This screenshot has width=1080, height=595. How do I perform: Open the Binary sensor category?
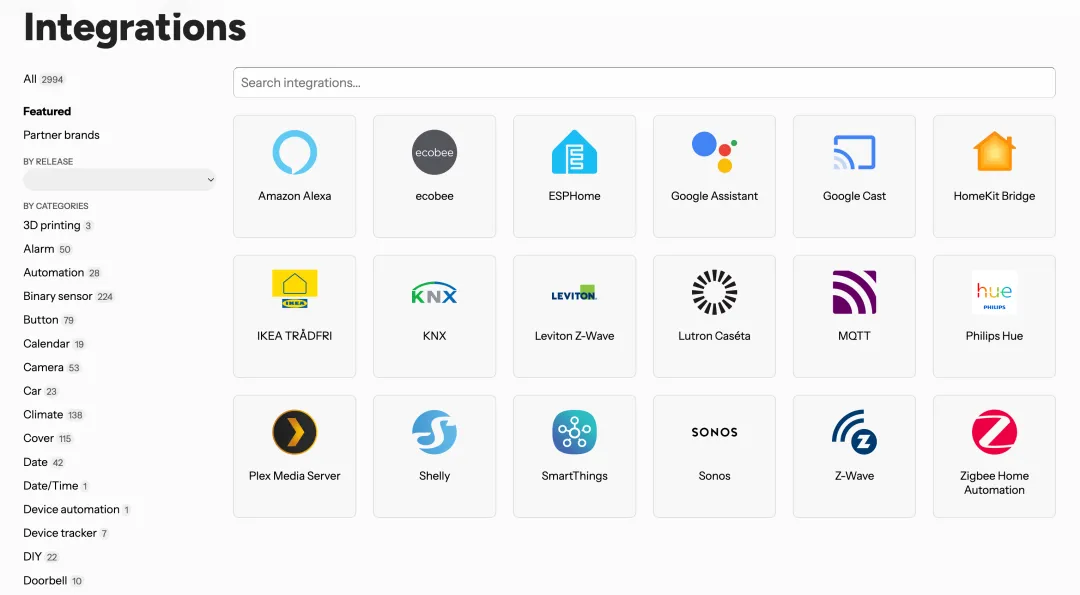pos(68,296)
